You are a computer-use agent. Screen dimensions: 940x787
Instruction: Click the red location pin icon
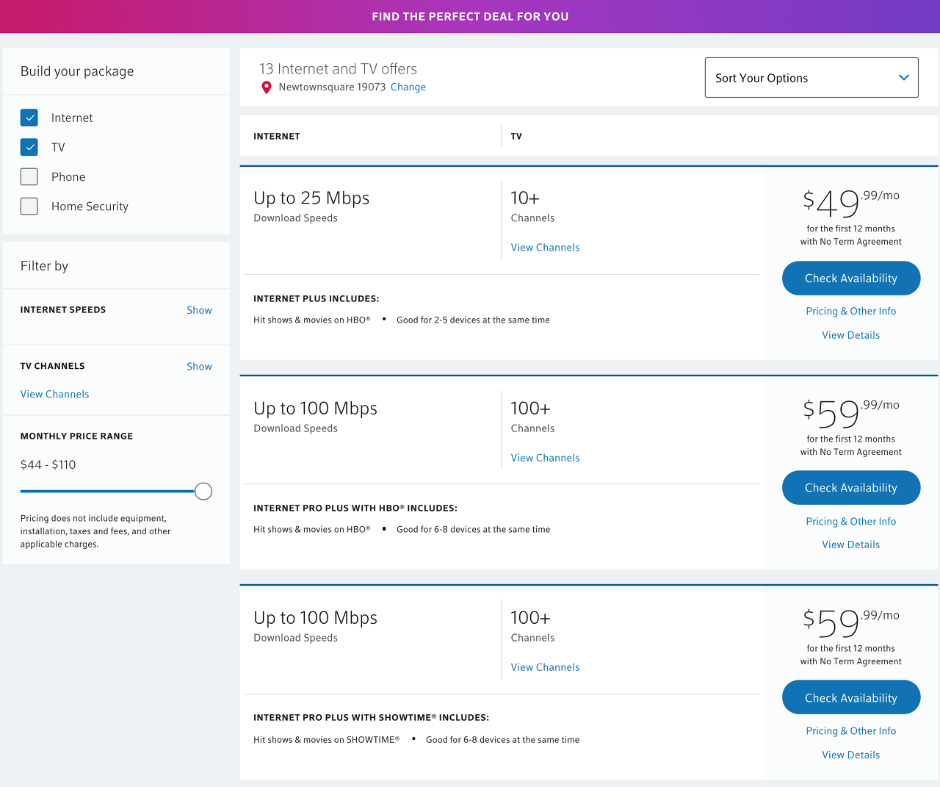[266, 88]
